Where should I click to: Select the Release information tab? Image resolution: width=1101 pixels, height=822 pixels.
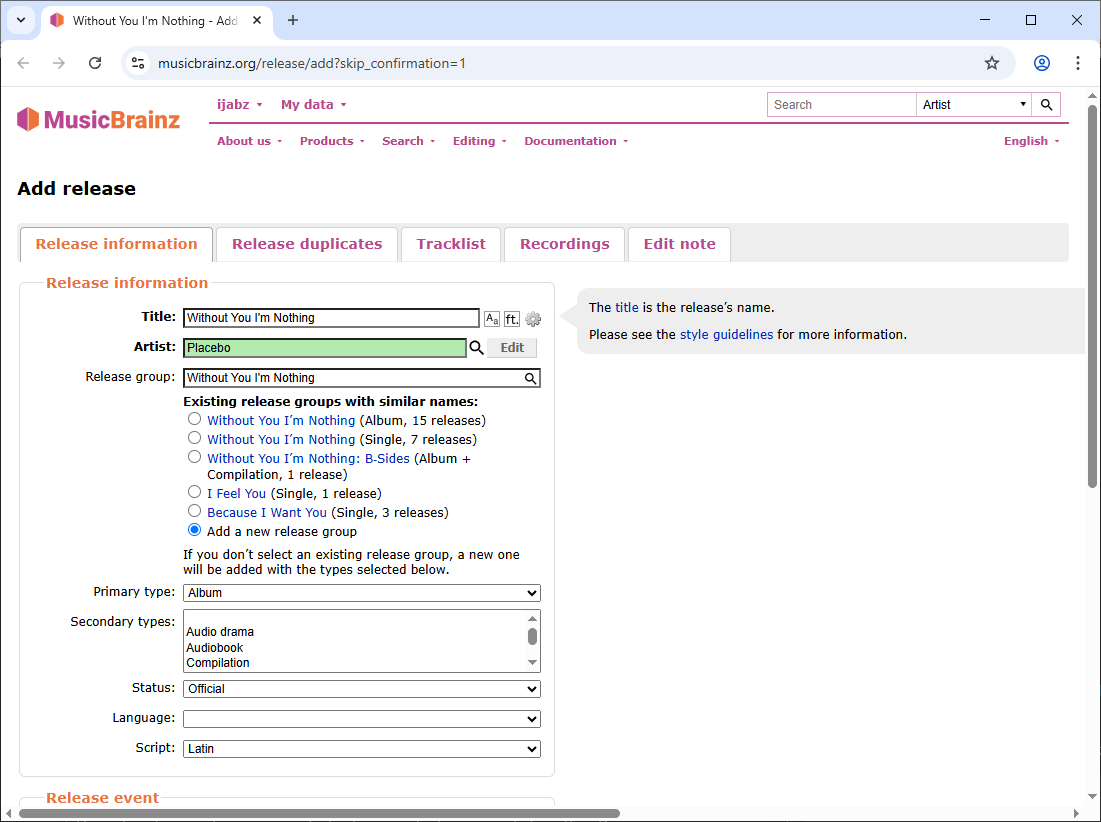[117, 244]
